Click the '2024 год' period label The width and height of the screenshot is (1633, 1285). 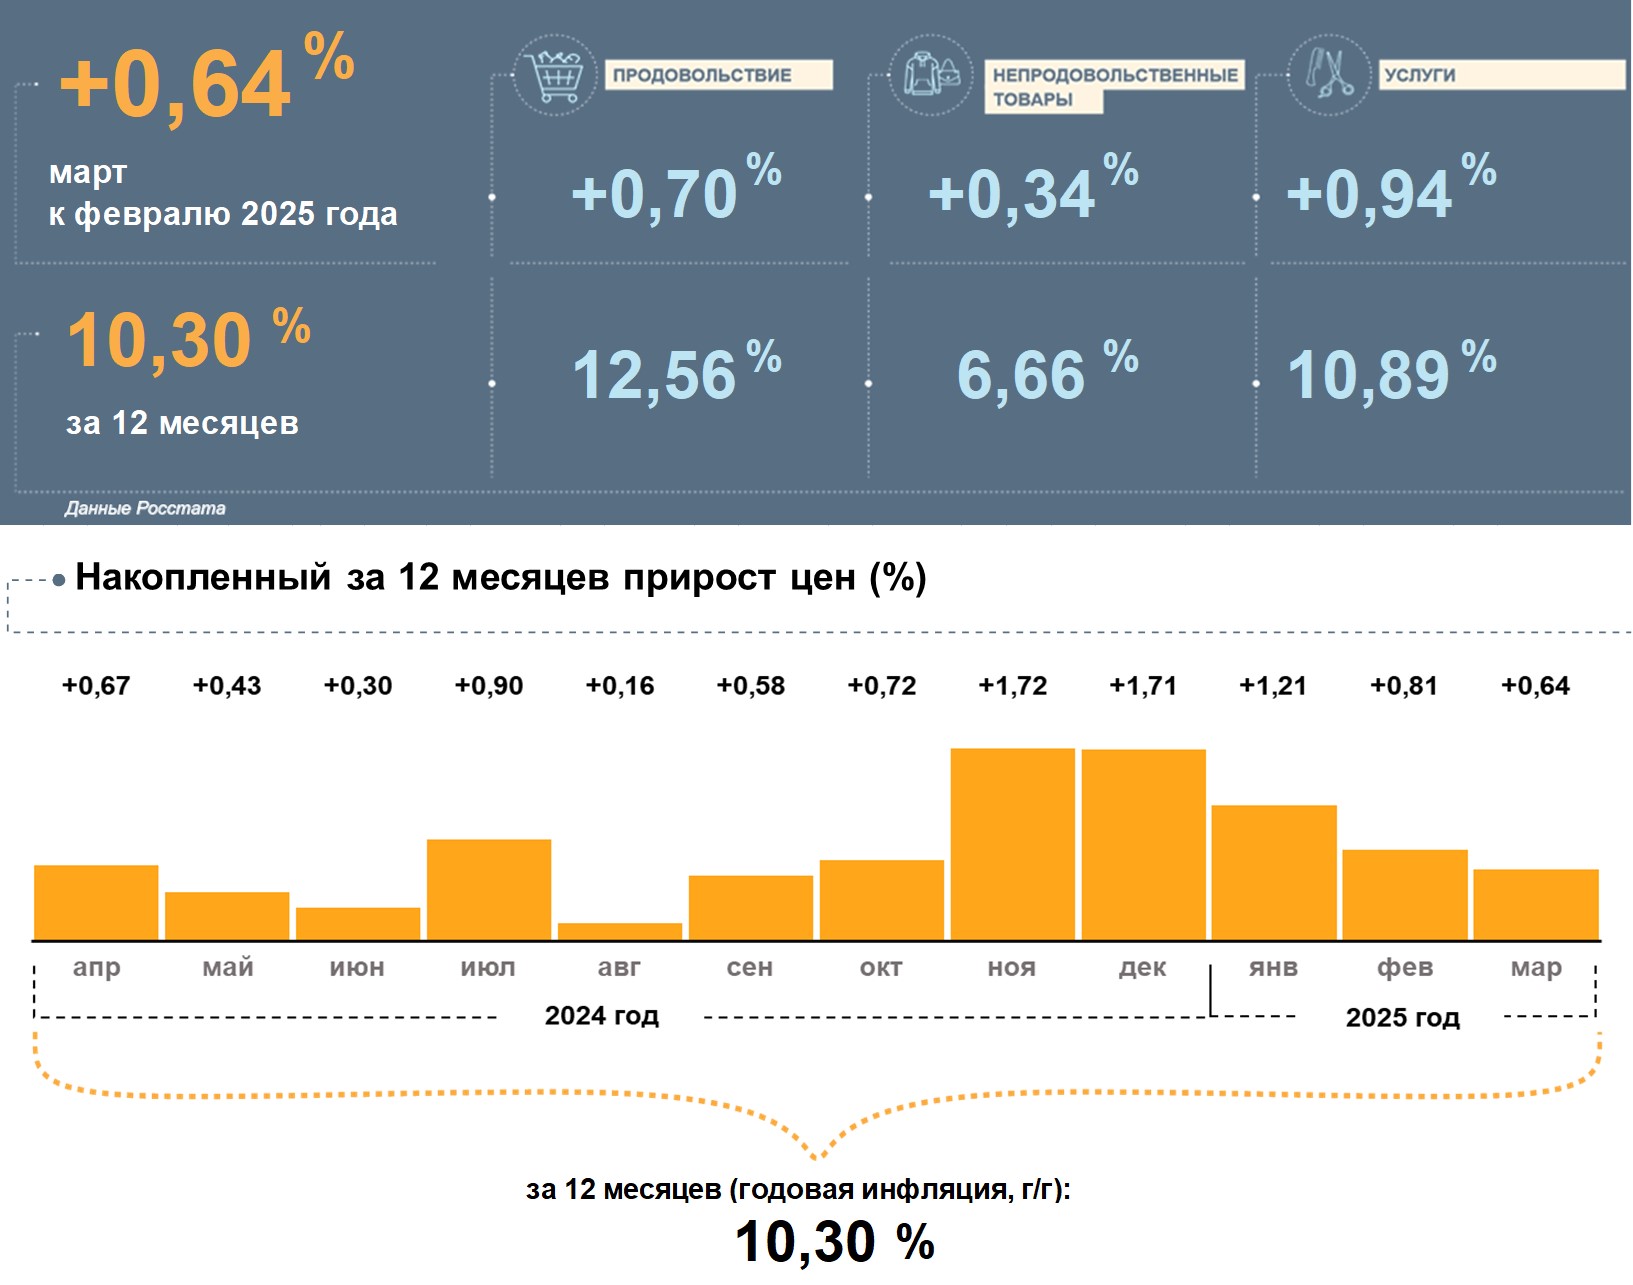[x=602, y=1016]
